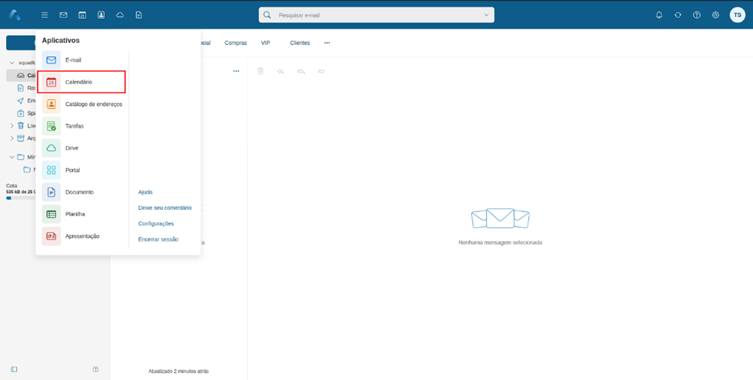Select the drafts folder icon in sidebar
The image size is (753, 380).
(20, 88)
